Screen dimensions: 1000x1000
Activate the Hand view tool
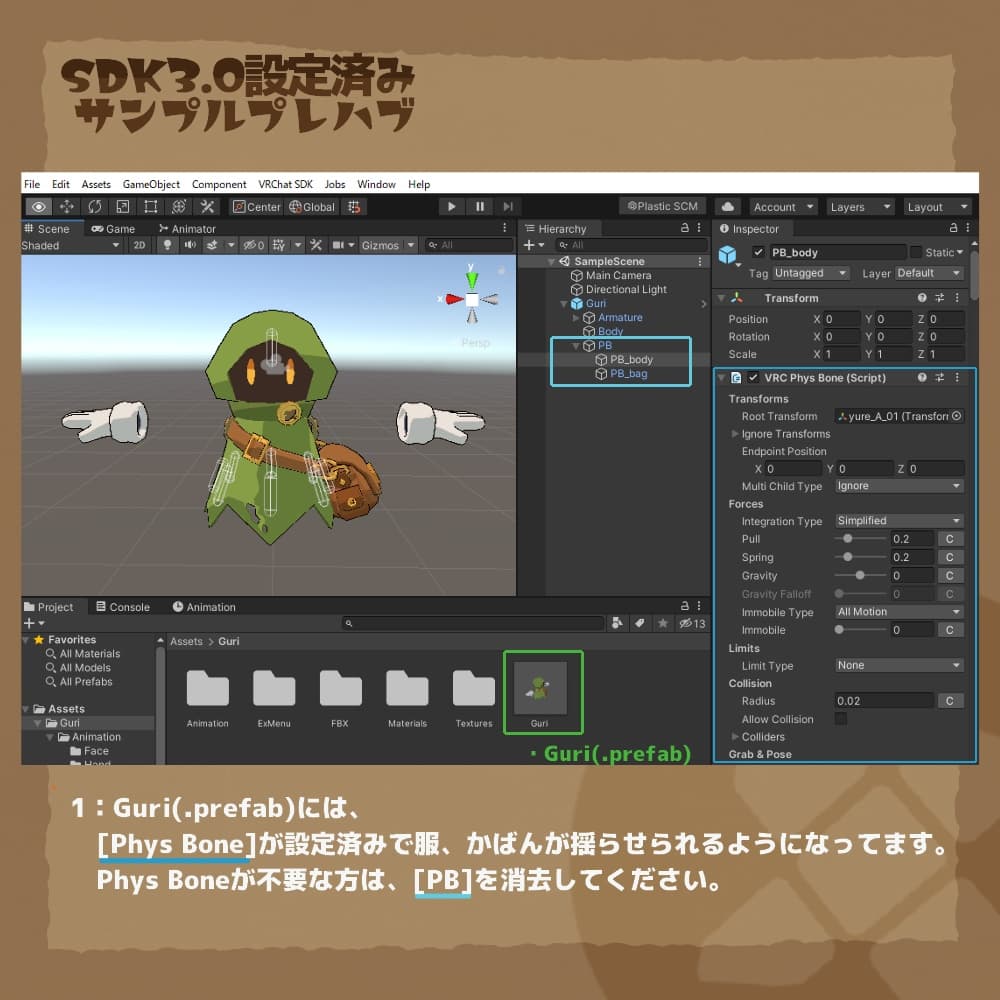[39, 207]
